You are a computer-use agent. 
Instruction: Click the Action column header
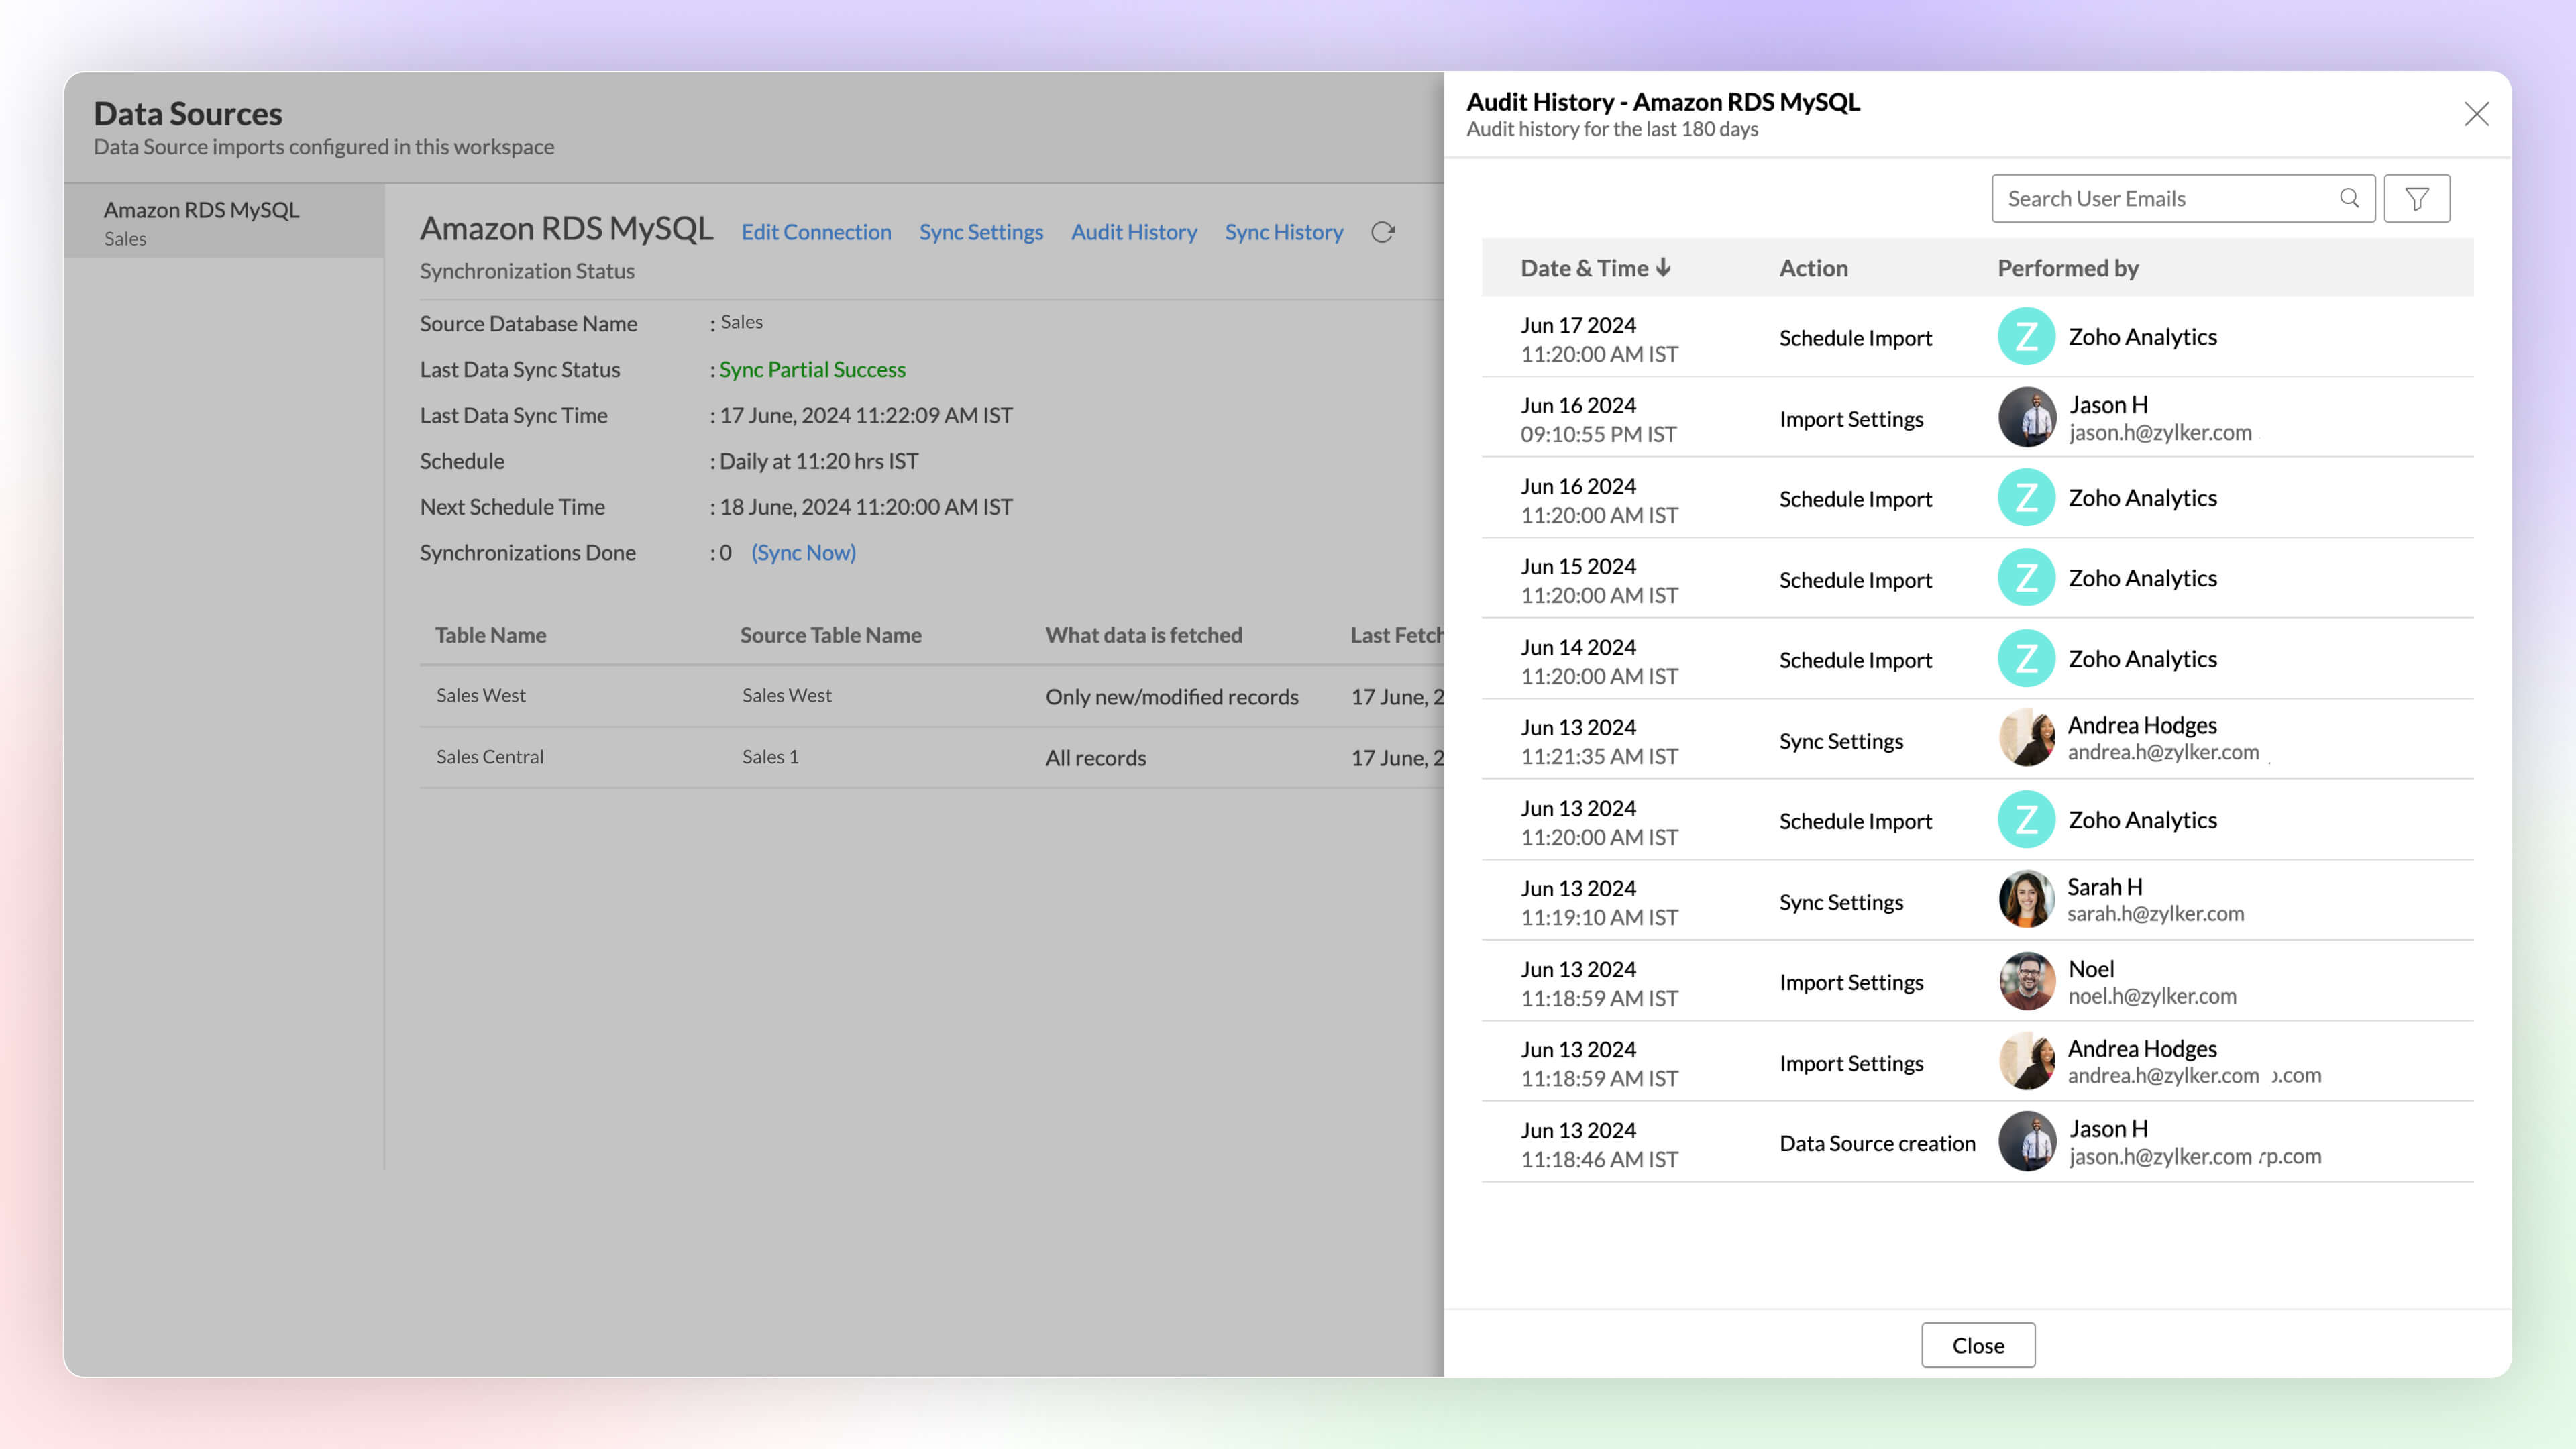click(x=1813, y=268)
